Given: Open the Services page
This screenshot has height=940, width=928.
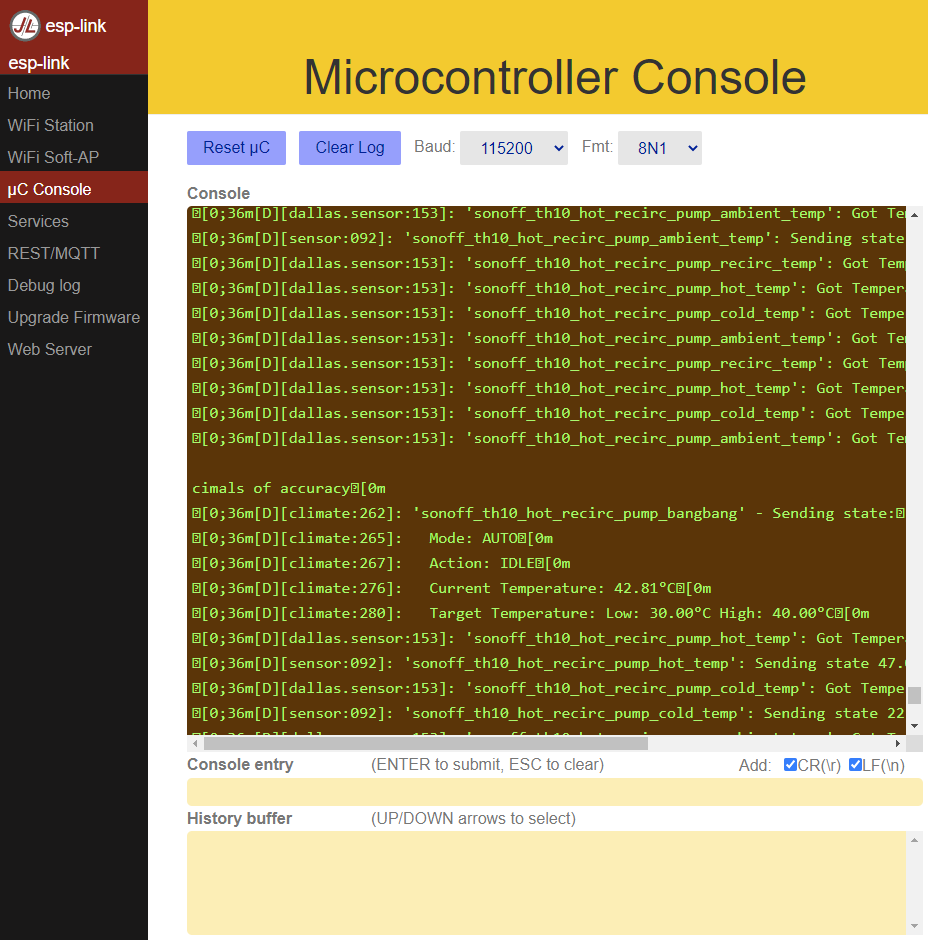Looking at the screenshot, I should pos(38,221).
